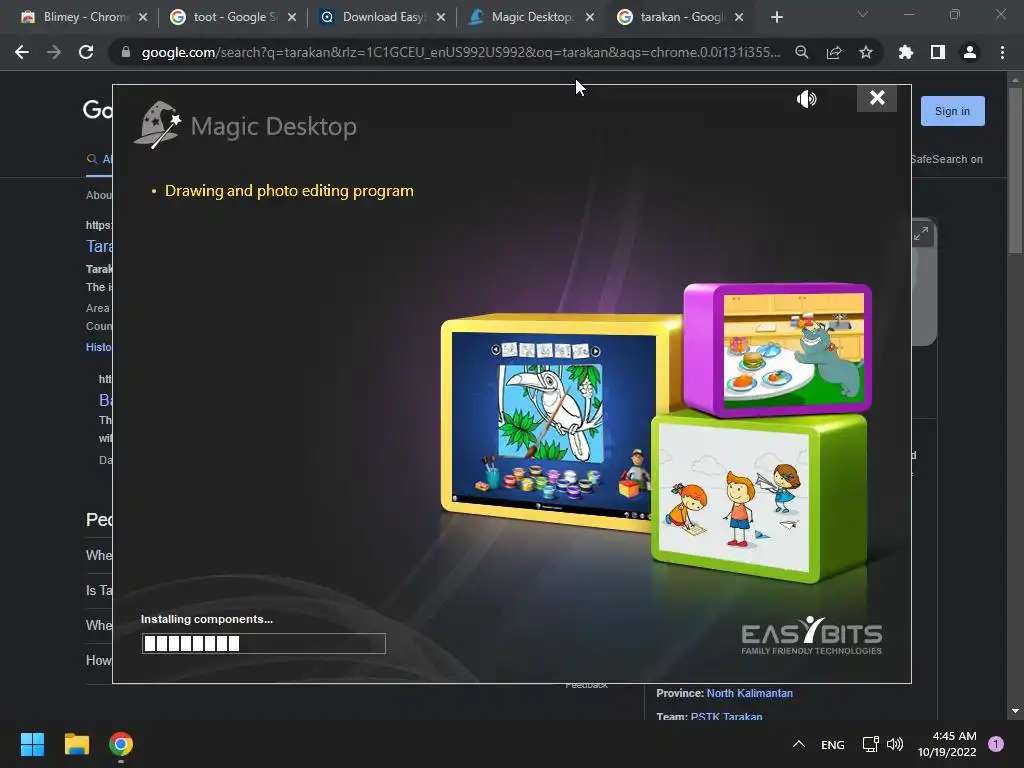Click the EasyBits logo
This screenshot has width=1024, height=768.
click(x=812, y=635)
